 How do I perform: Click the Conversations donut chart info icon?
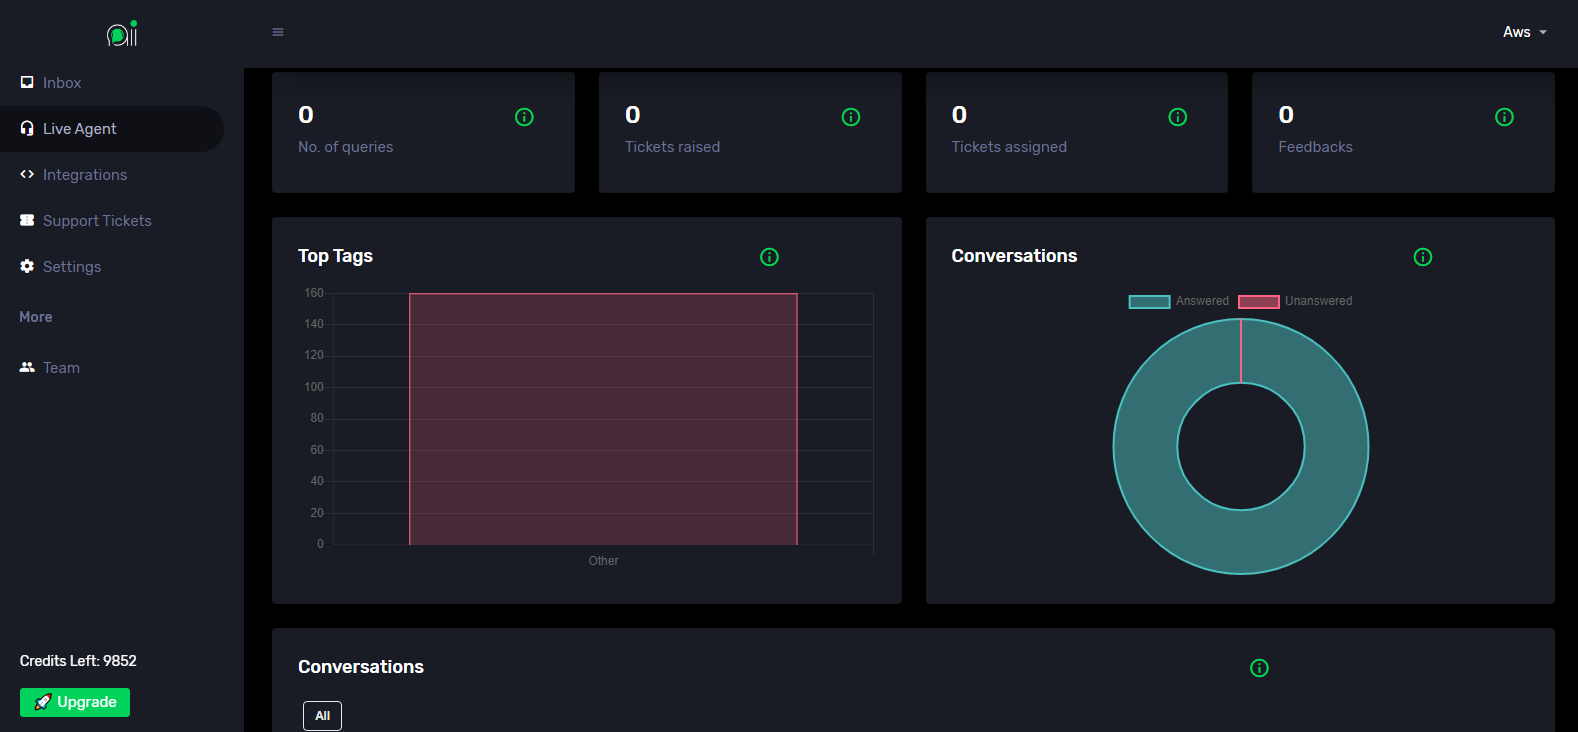tap(1423, 257)
